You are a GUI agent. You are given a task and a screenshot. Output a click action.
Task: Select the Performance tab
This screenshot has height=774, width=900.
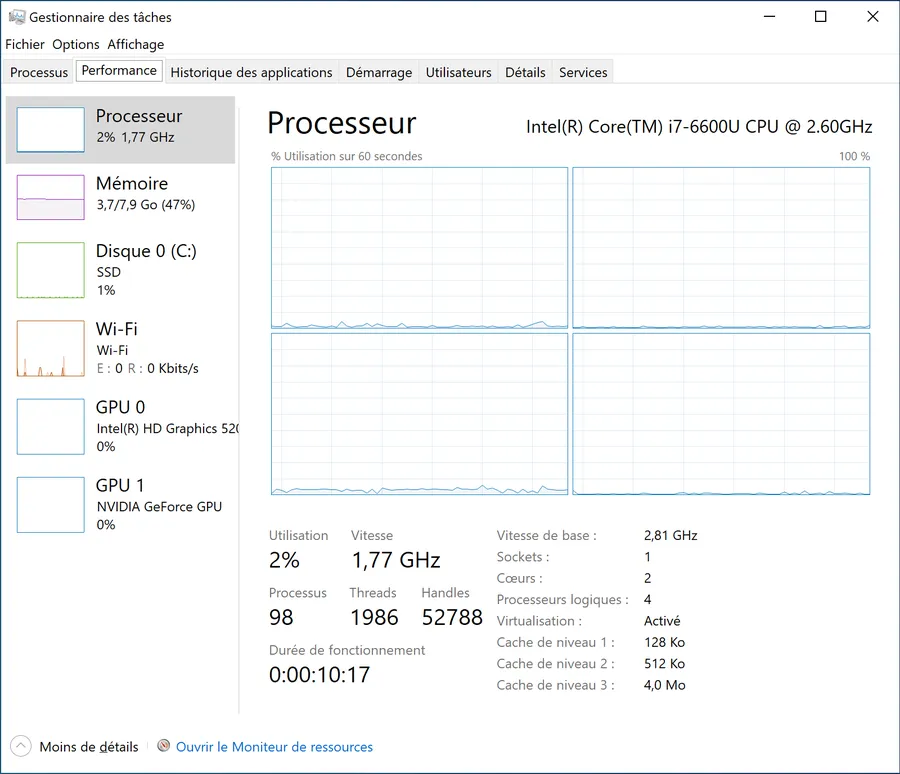point(119,71)
